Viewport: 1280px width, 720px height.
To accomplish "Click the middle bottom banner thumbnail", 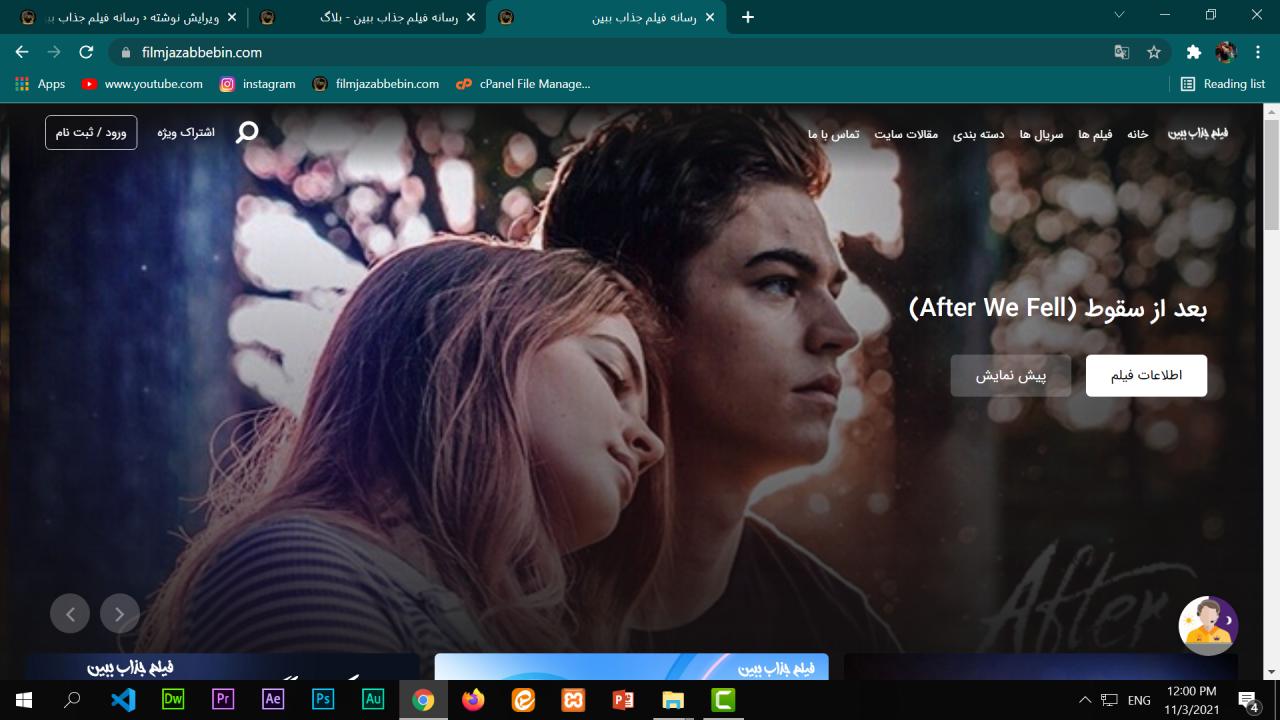I will (x=631, y=667).
